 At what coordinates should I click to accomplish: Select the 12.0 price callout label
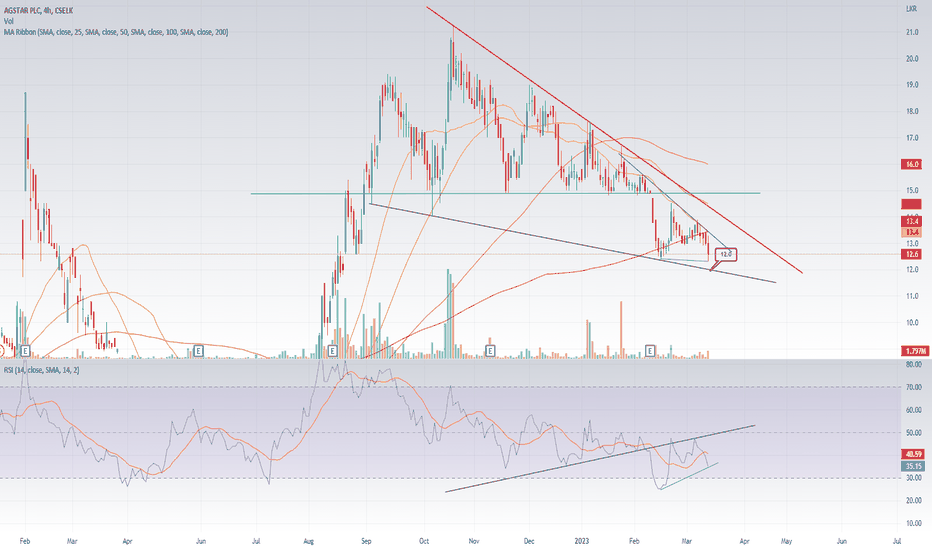[726, 254]
